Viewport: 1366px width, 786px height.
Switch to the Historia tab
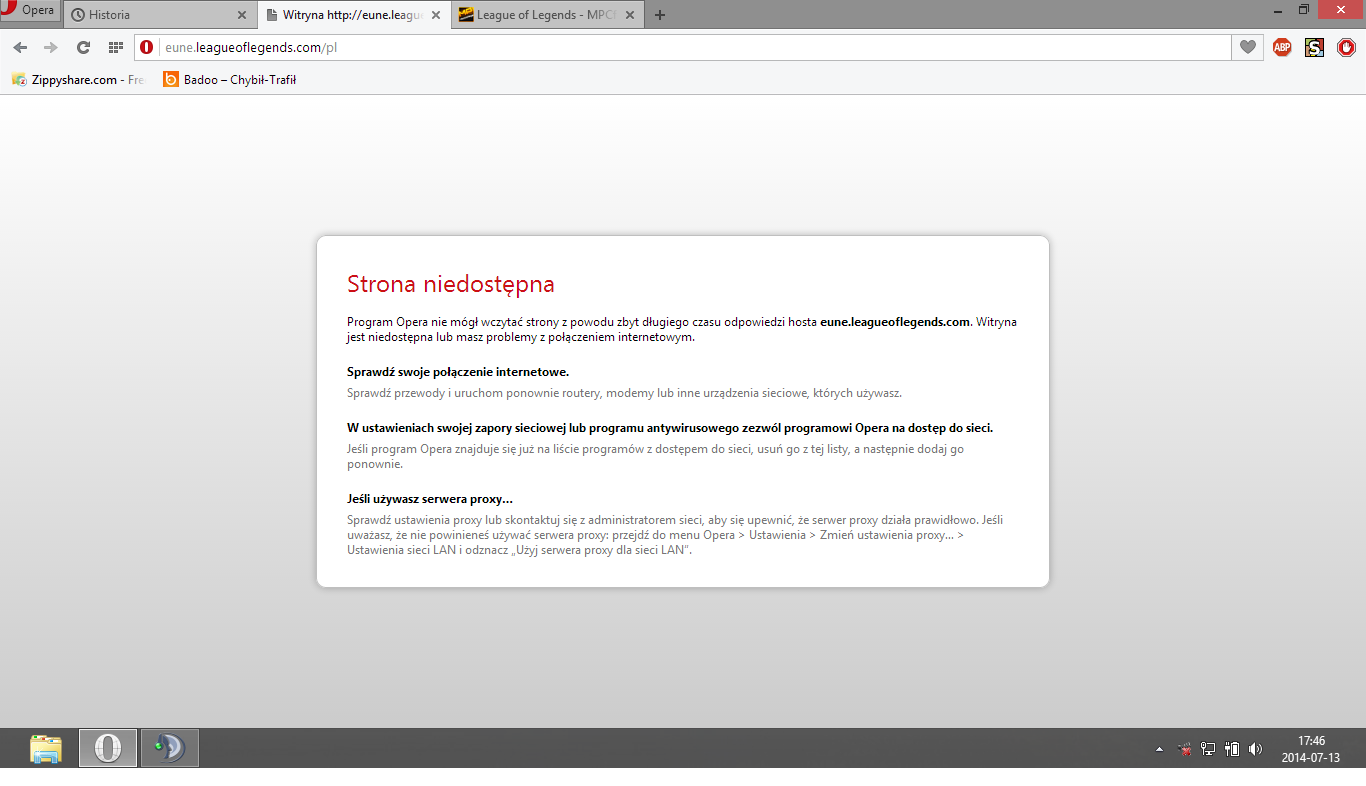click(x=159, y=15)
